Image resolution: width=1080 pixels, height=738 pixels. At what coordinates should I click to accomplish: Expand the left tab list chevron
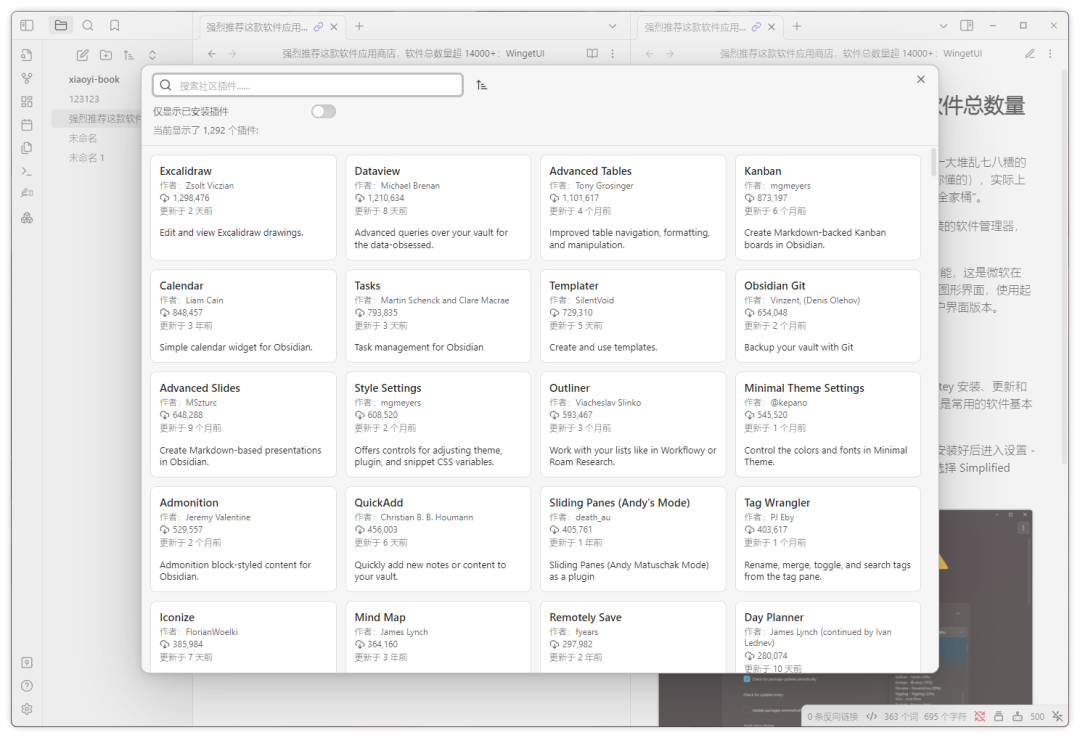pos(613,26)
